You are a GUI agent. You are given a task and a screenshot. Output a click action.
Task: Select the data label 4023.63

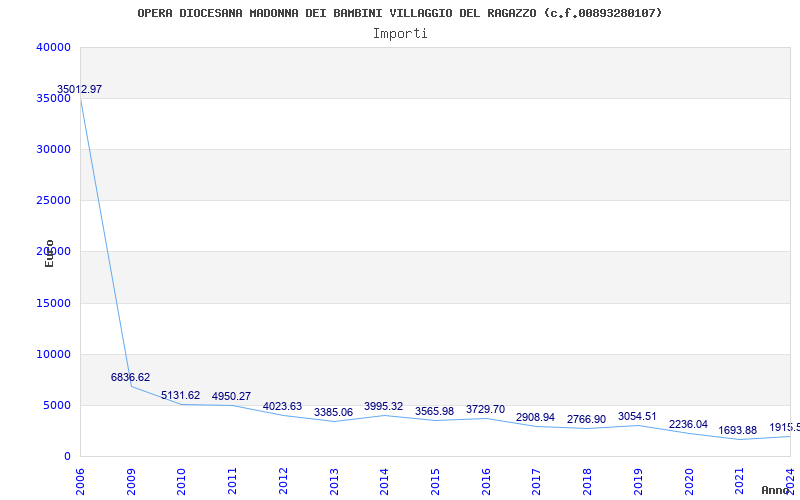(282, 407)
